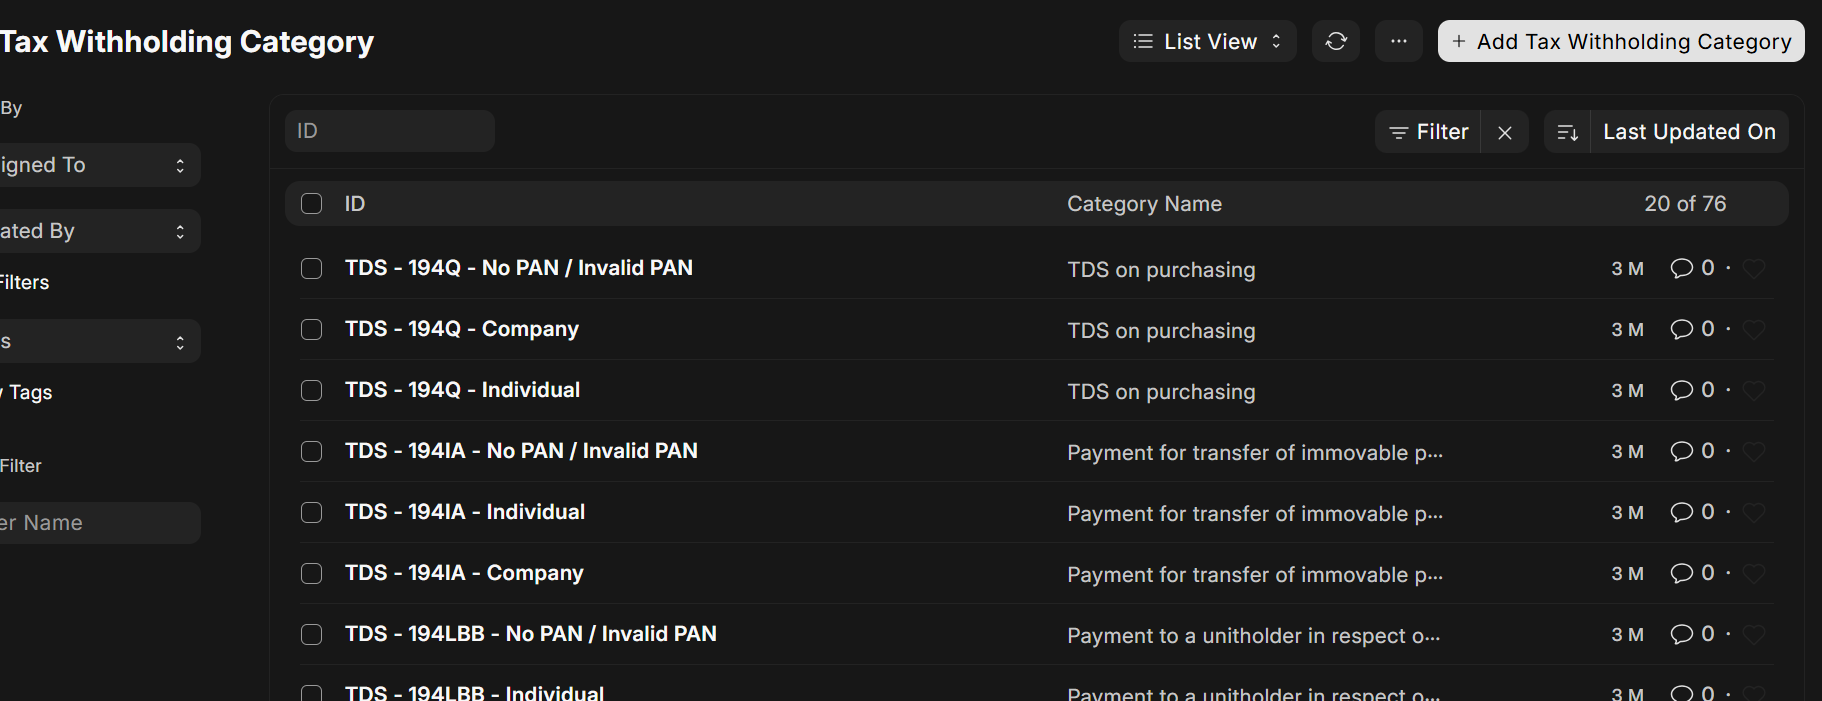The width and height of the screenshot is (1822, 701).
Task: Open the Filter button menu
Action: [x=1429, y=132]
